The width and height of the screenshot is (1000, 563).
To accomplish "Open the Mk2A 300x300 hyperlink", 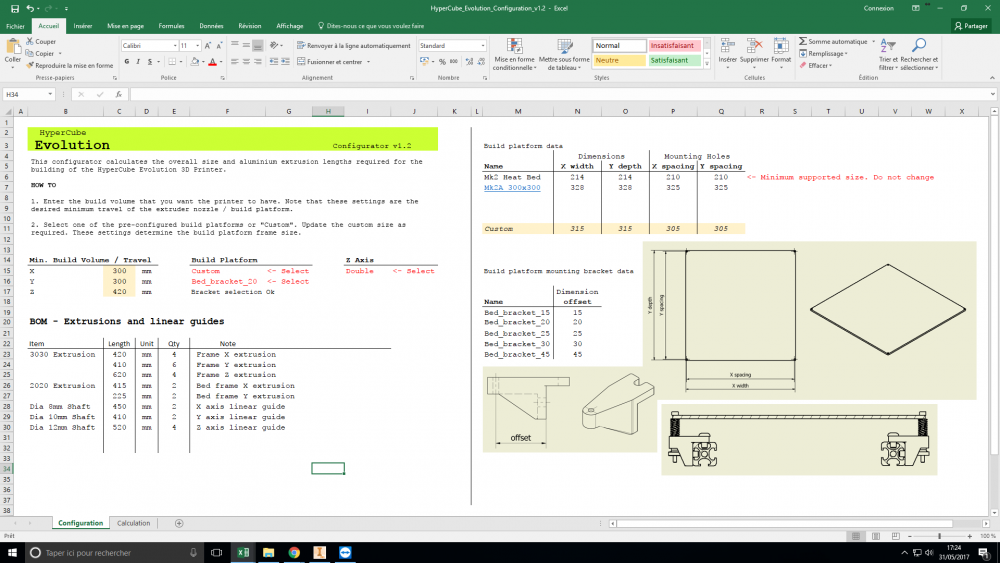I will pyautogui.click(x=511, y=187).
